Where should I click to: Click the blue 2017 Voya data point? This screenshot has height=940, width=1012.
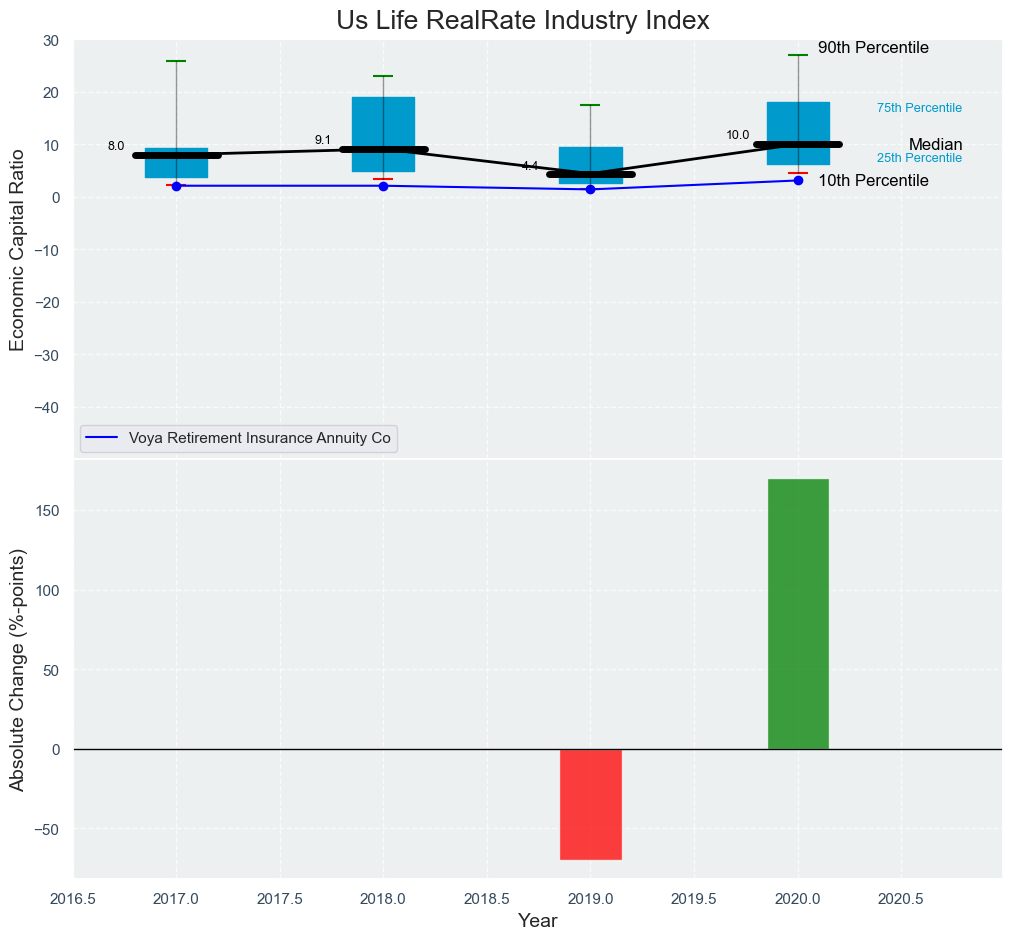[176, 186]
